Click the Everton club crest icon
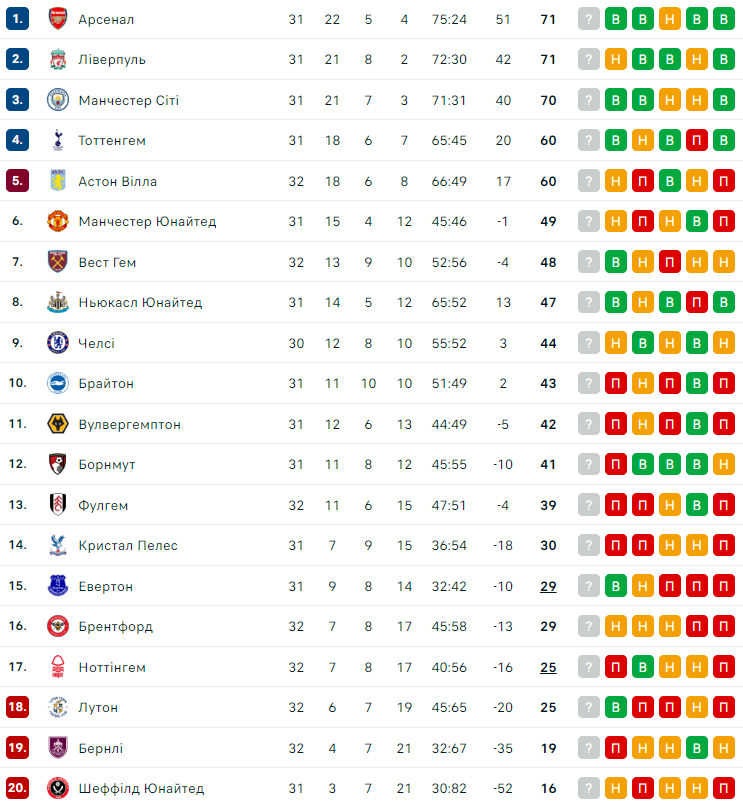The image size is (743, 801). point(57,586)
